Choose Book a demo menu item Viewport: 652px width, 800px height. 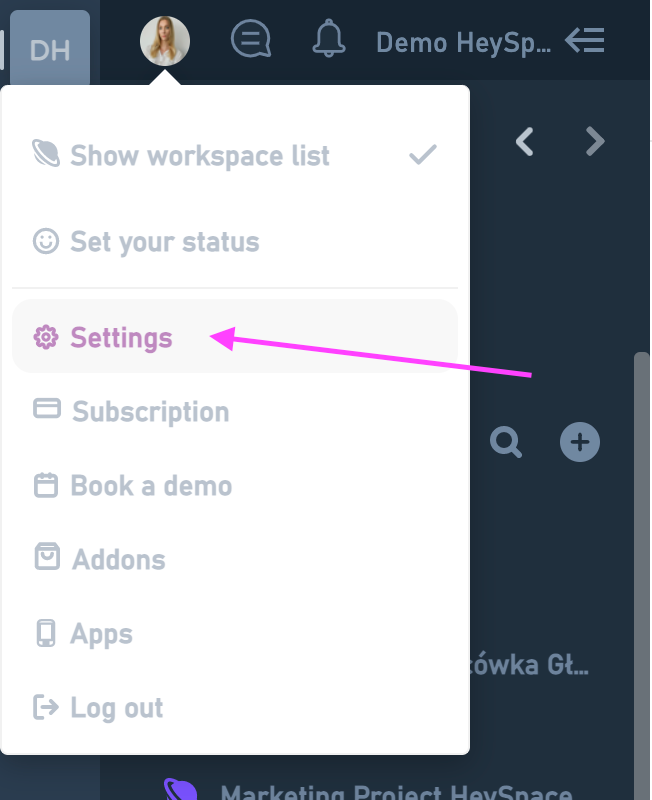(x=150, y=486)
